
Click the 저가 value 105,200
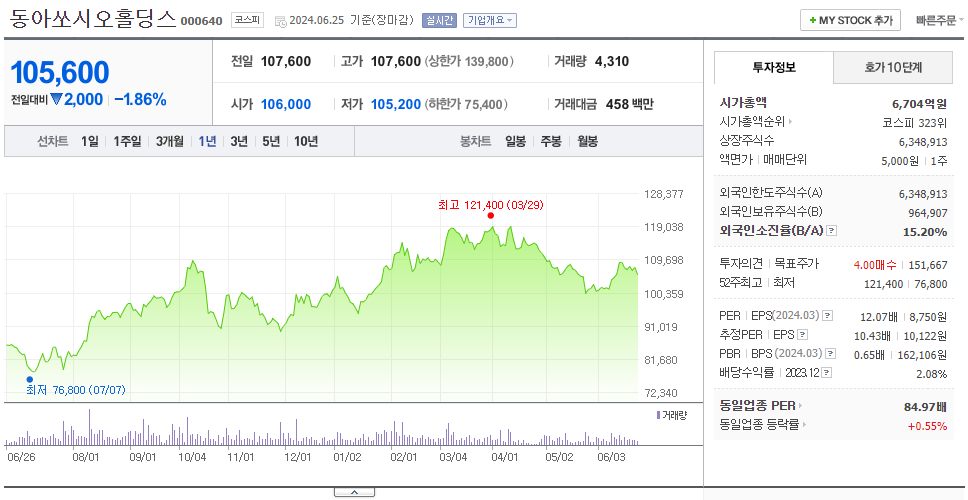tap(396, 104)
